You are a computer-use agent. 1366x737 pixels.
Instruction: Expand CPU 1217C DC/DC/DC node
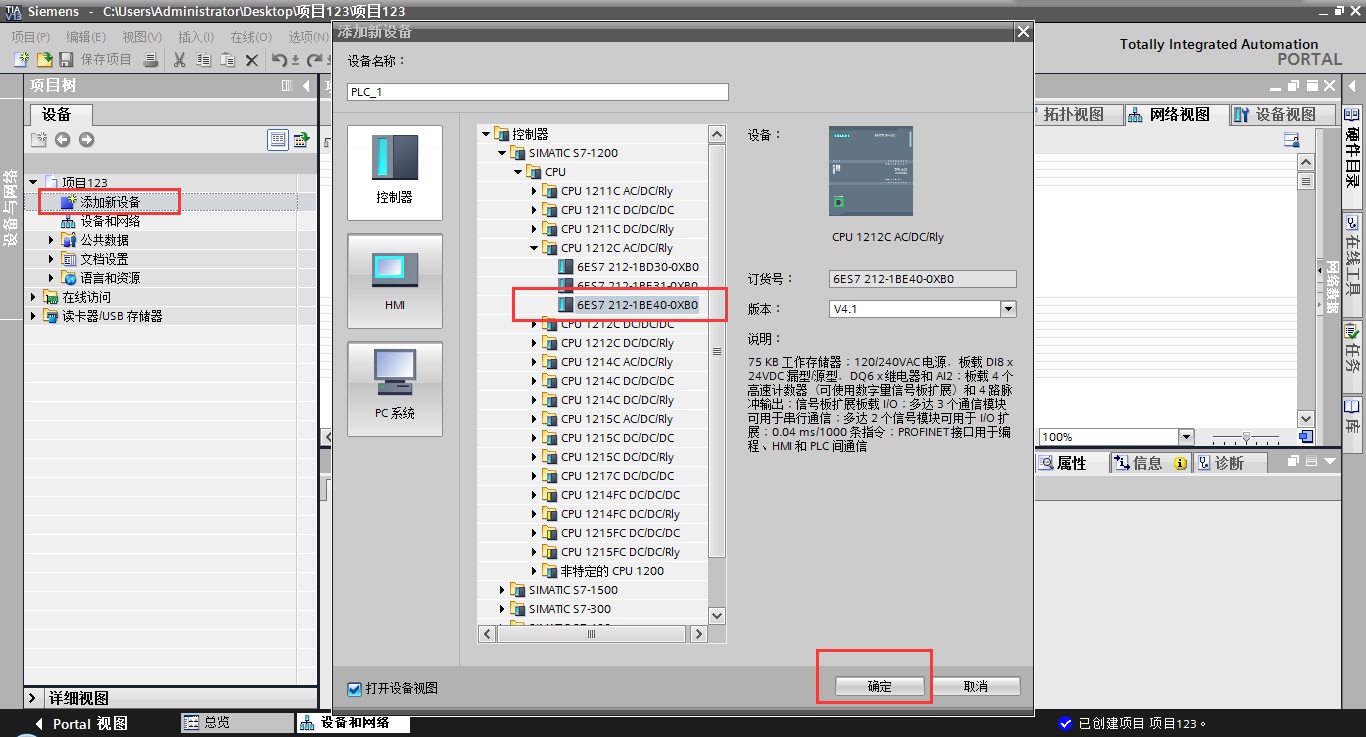[x=534, y=476]
